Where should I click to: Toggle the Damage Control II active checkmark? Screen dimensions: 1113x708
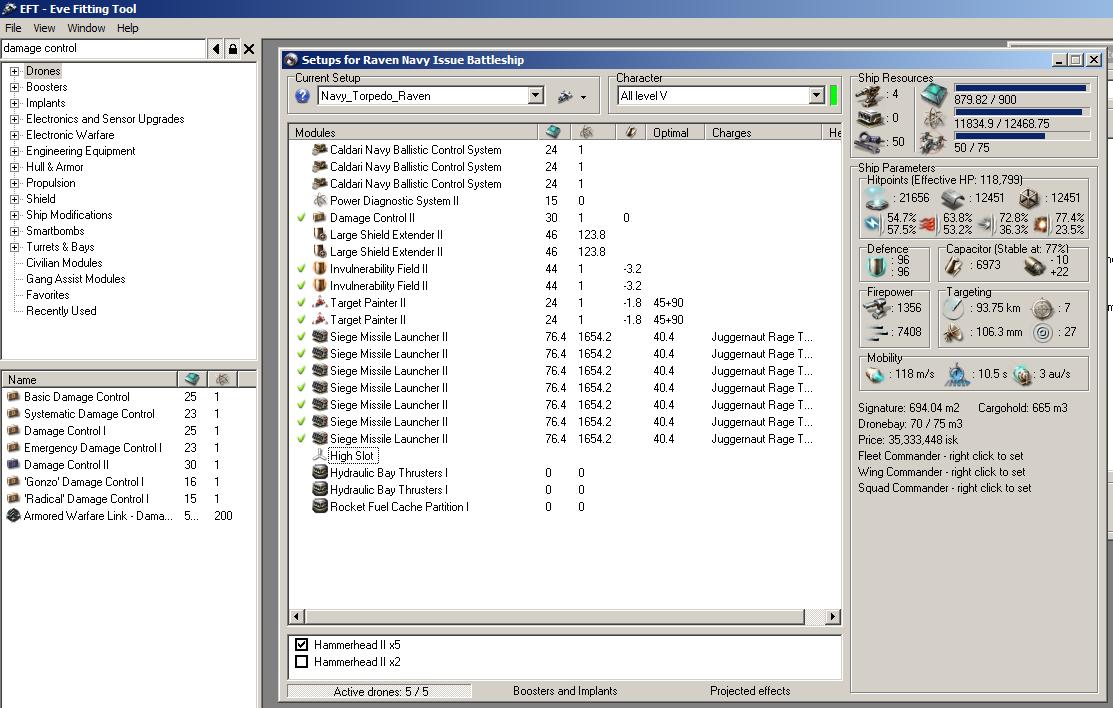pos(301,217)
